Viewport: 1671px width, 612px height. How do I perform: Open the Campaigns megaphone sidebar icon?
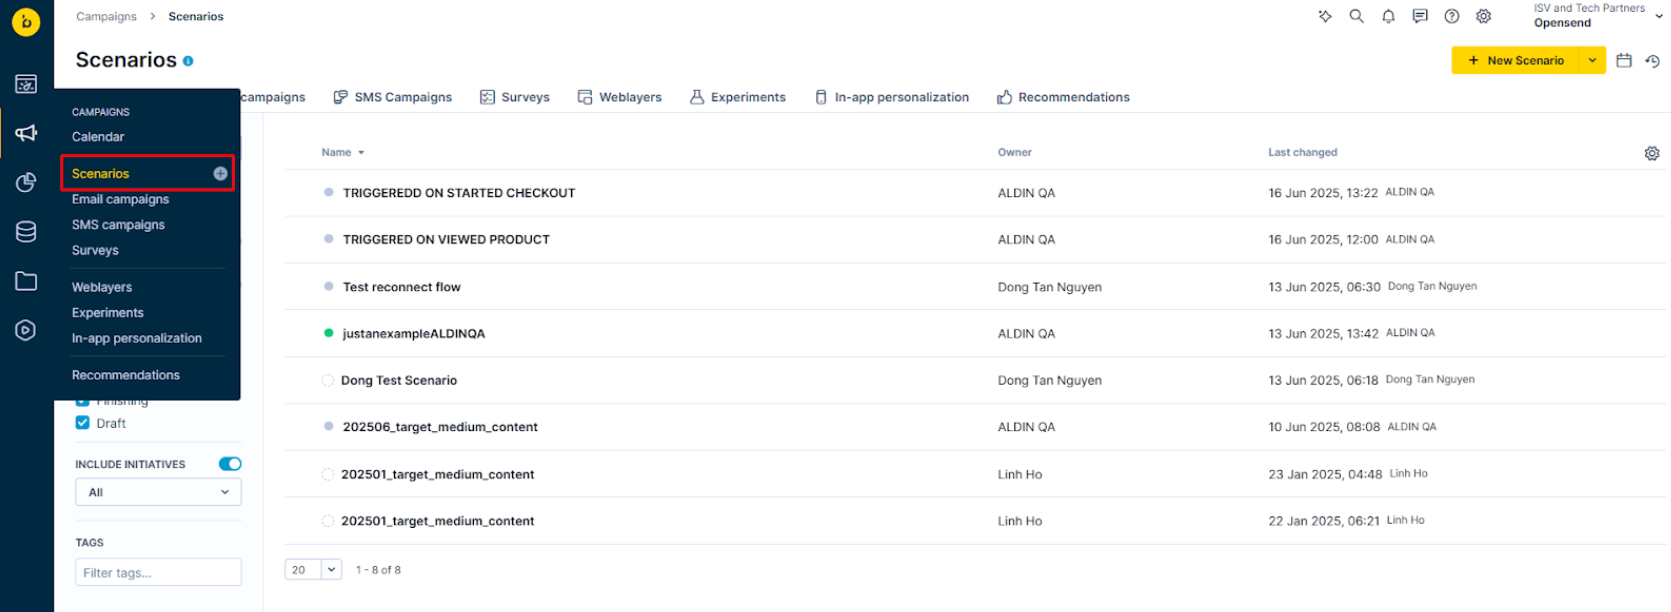(26, 133)
